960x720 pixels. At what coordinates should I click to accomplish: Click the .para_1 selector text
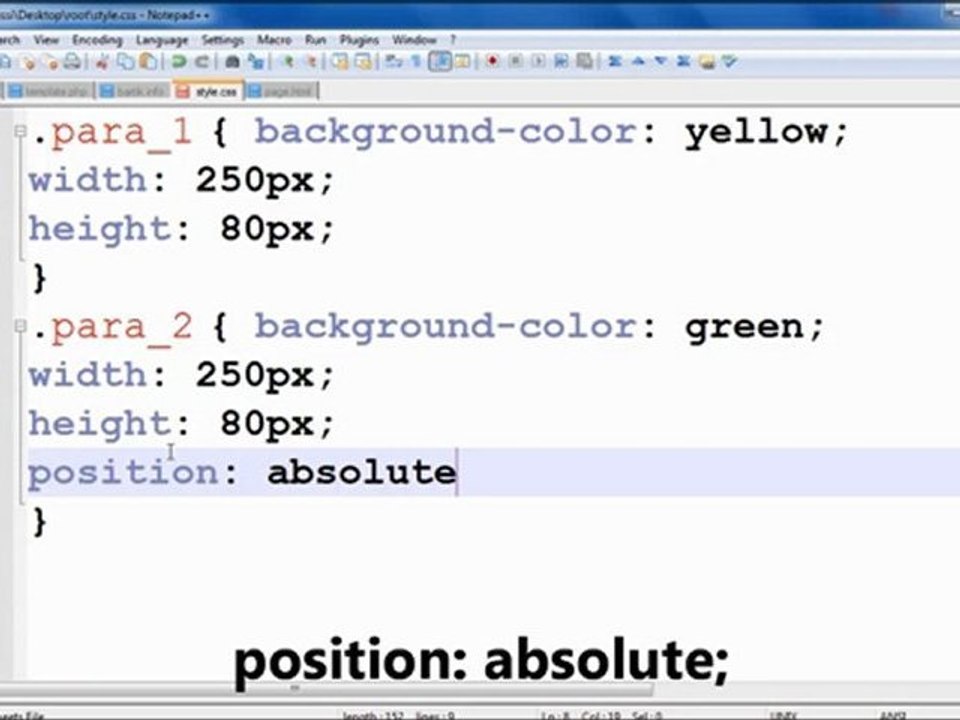click(x=113, y=133)
